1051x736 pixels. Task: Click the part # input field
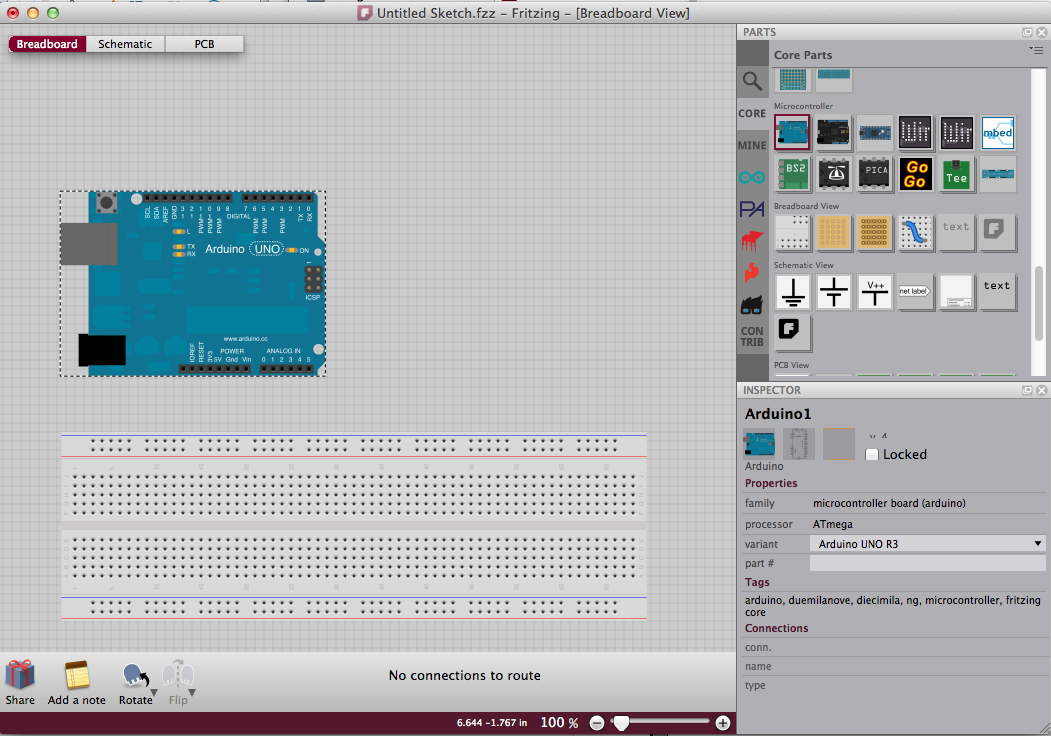tap(928, 563)
